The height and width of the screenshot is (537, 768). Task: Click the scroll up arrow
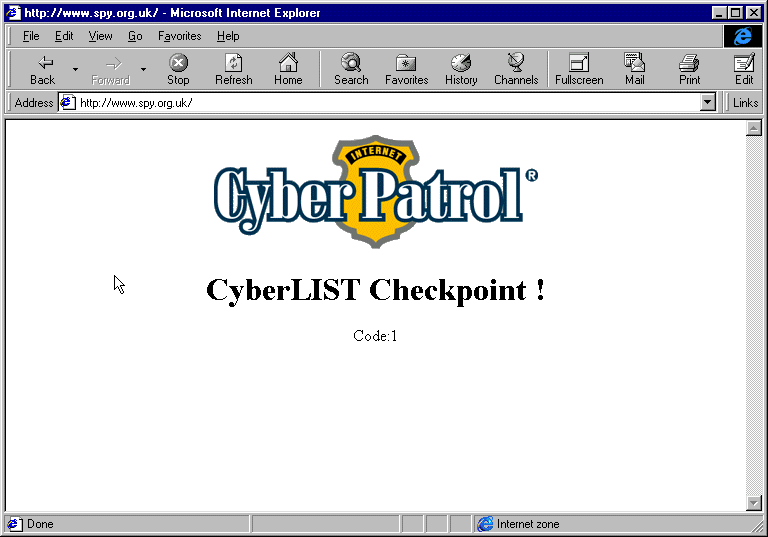753,128
